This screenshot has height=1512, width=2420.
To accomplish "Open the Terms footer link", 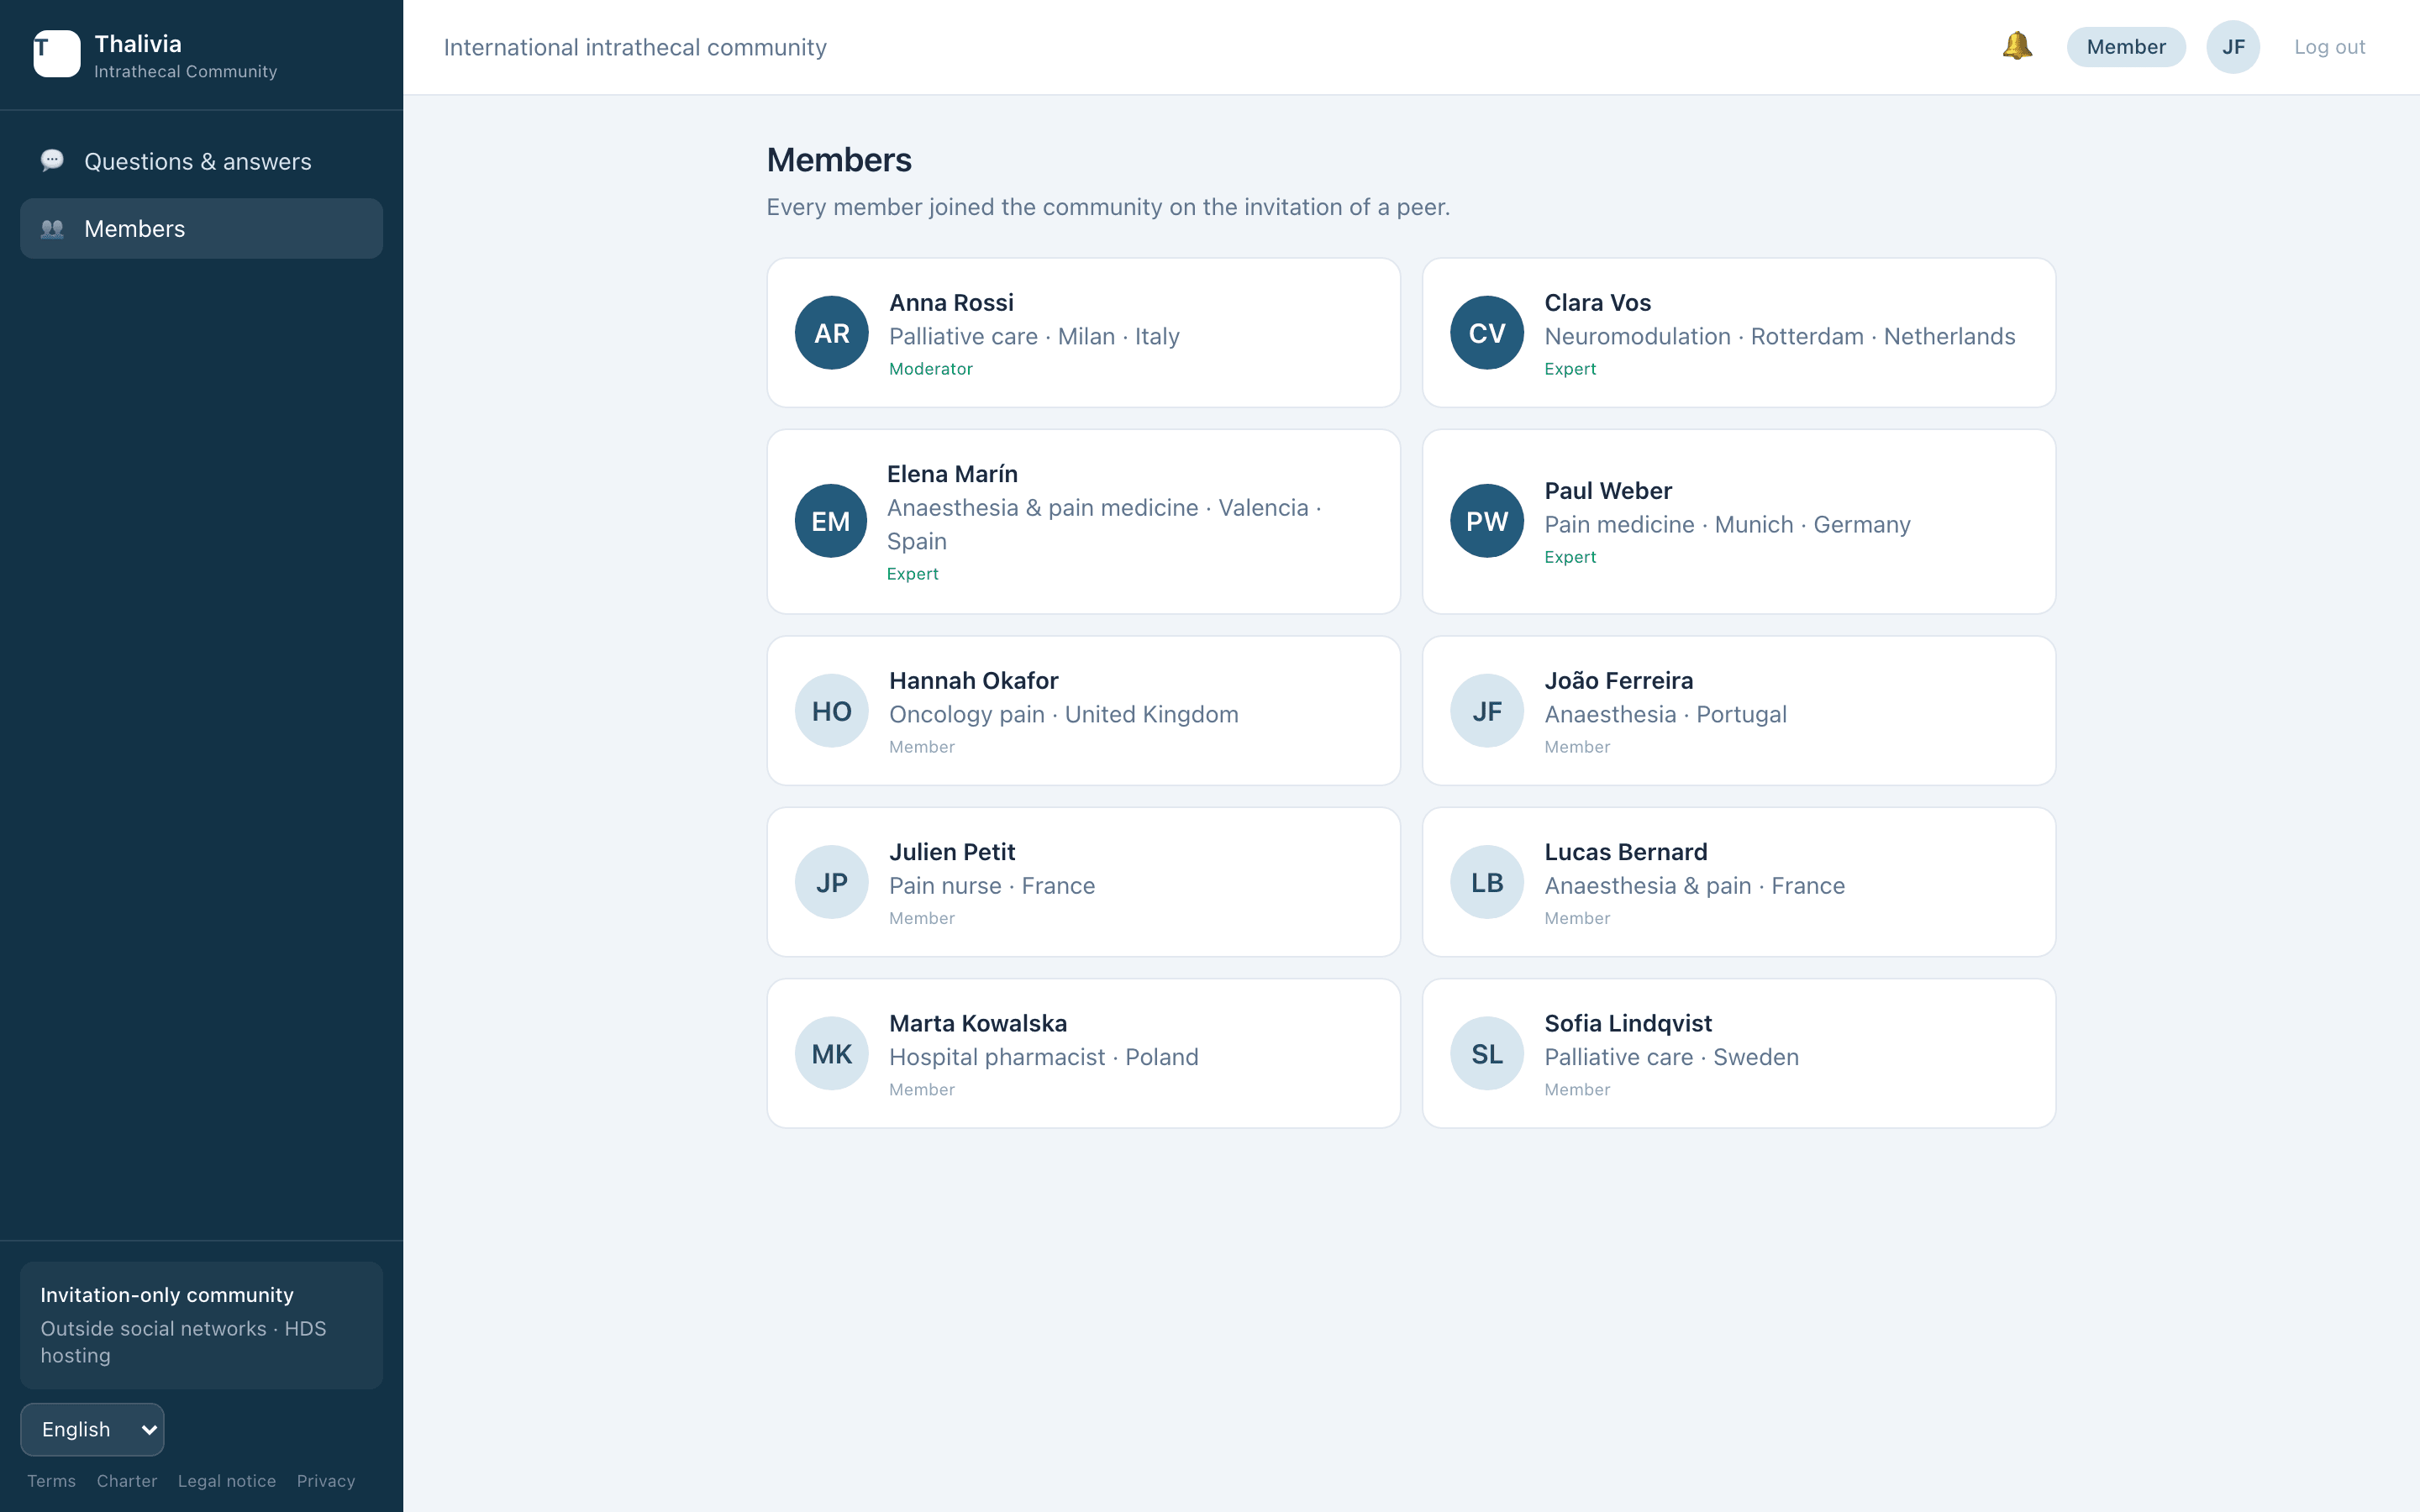I will click(x=51, y=1481).
